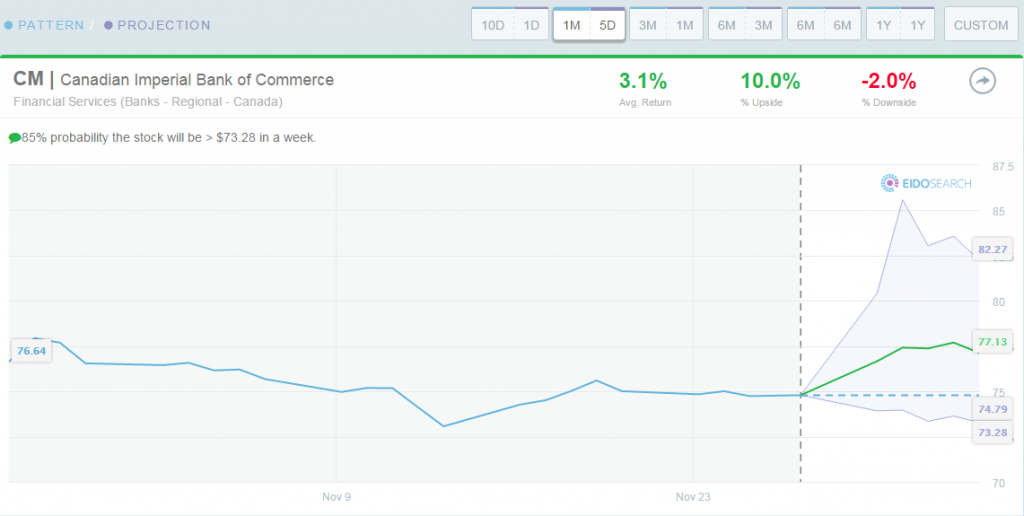Choose the 3M pattern 1M projection range
Screen dimensions: 1024x516
666,25
